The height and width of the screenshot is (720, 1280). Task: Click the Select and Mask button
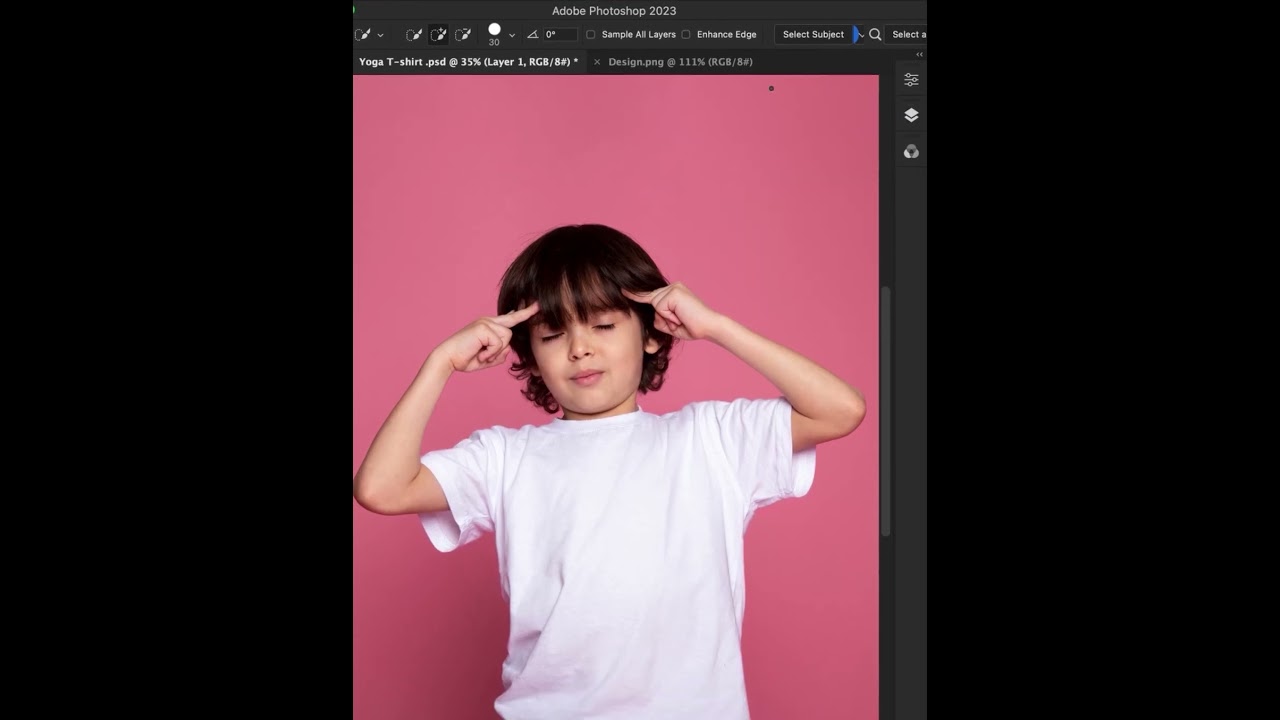click(906, 34)
